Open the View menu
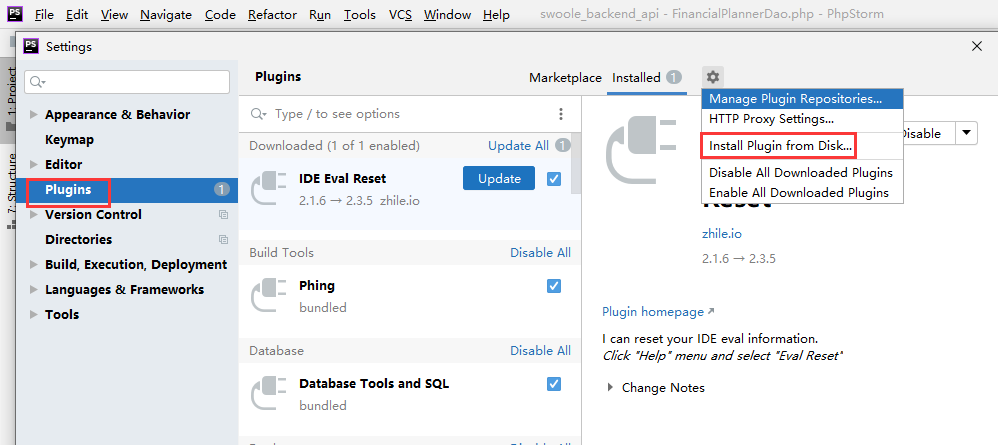998x445 pixels. (114, 15)
